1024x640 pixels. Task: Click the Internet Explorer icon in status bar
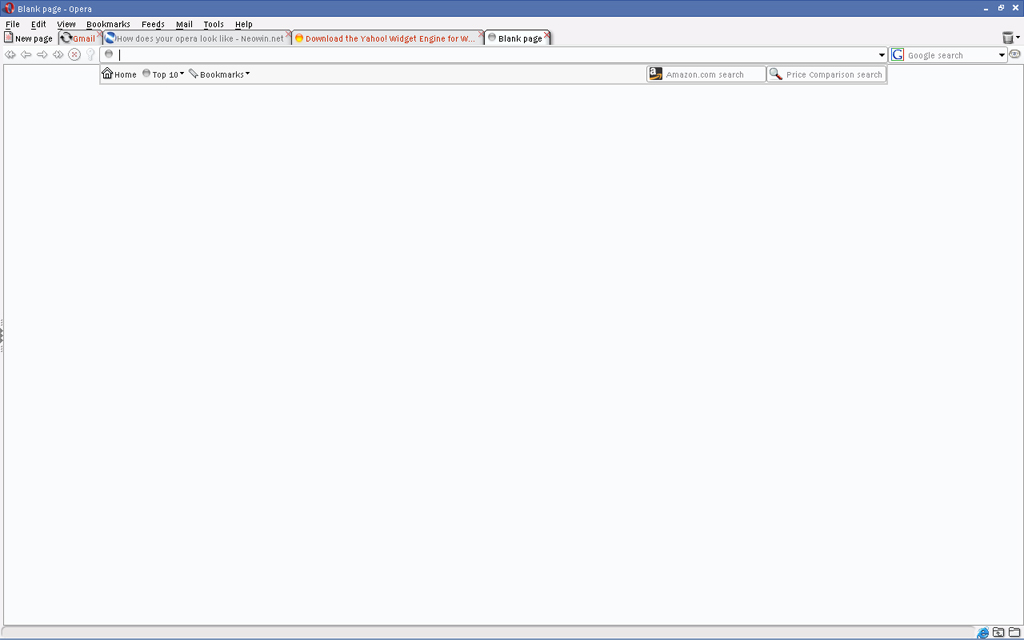click(x=983, y=632)
